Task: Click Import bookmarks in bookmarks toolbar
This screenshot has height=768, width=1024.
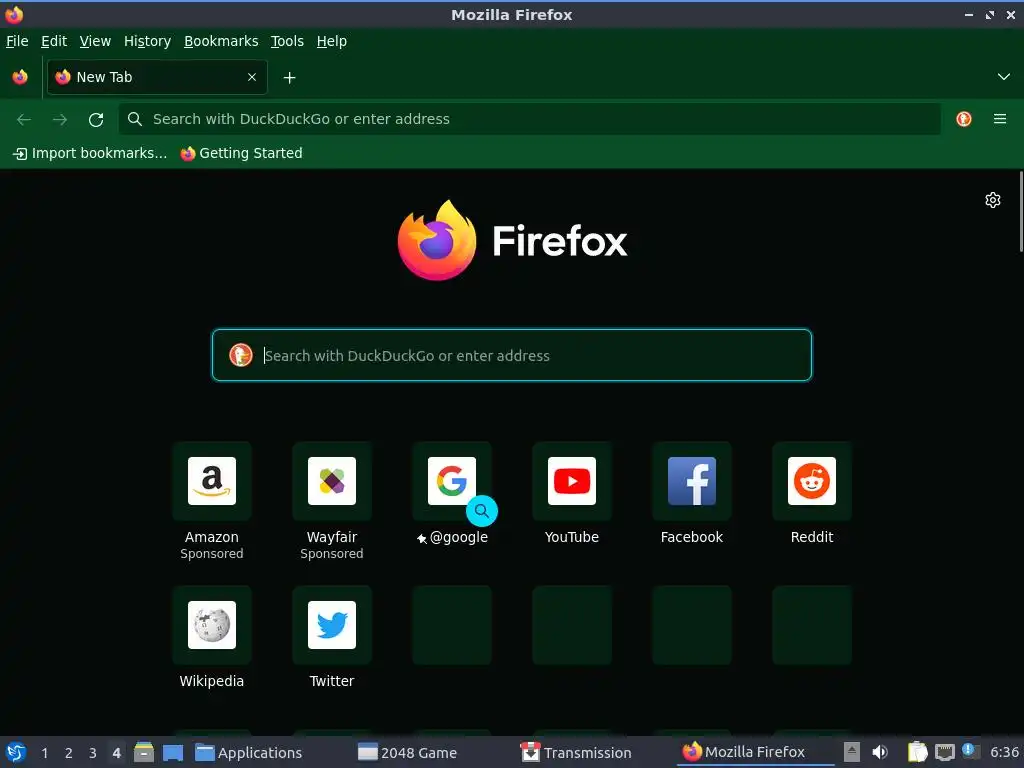Action: (x=90, y=153)
